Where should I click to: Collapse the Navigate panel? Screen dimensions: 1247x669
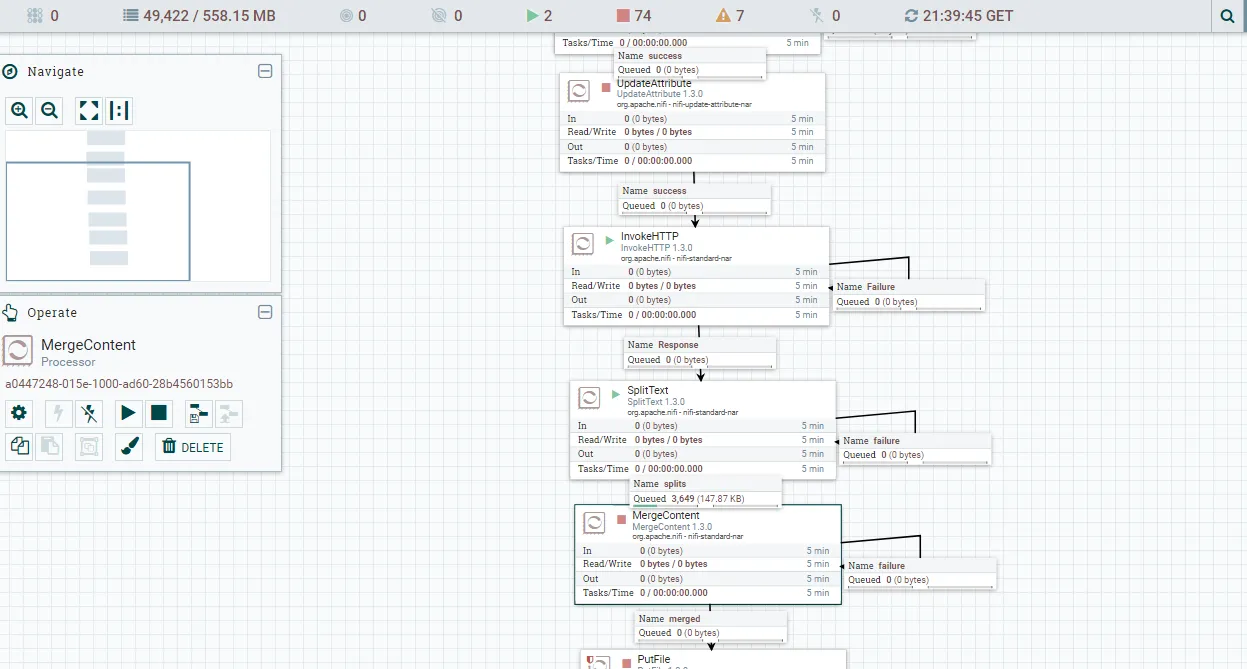[x=265, y=71]
